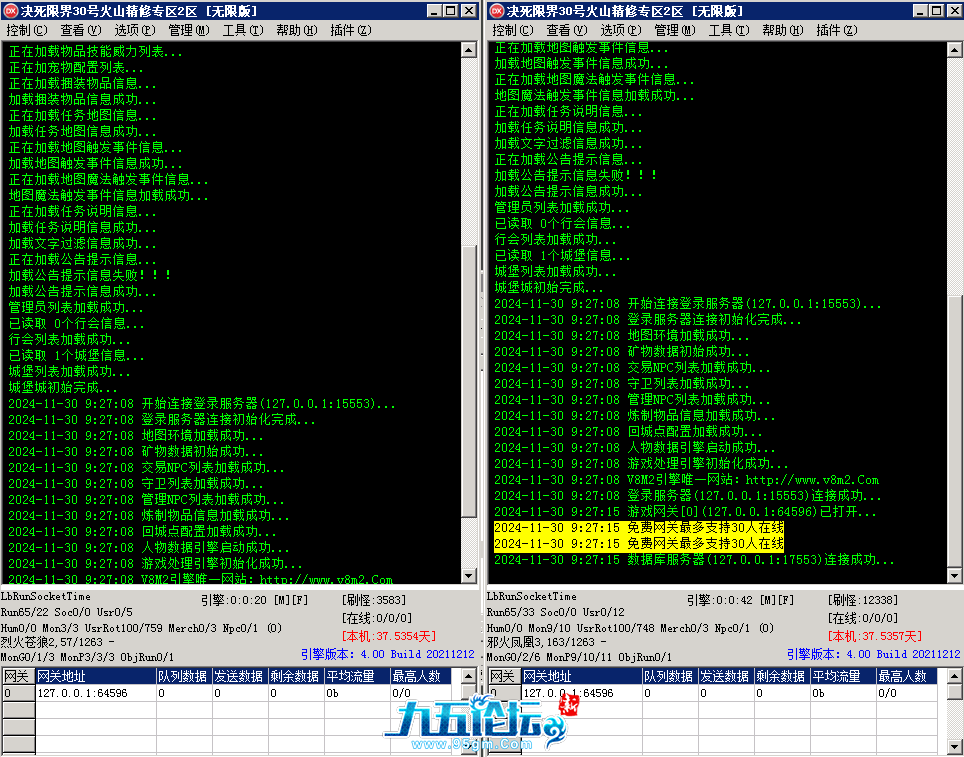Open the 帮助 menu in right window
The height and width of the screenshot is (757, 964).
782,30
